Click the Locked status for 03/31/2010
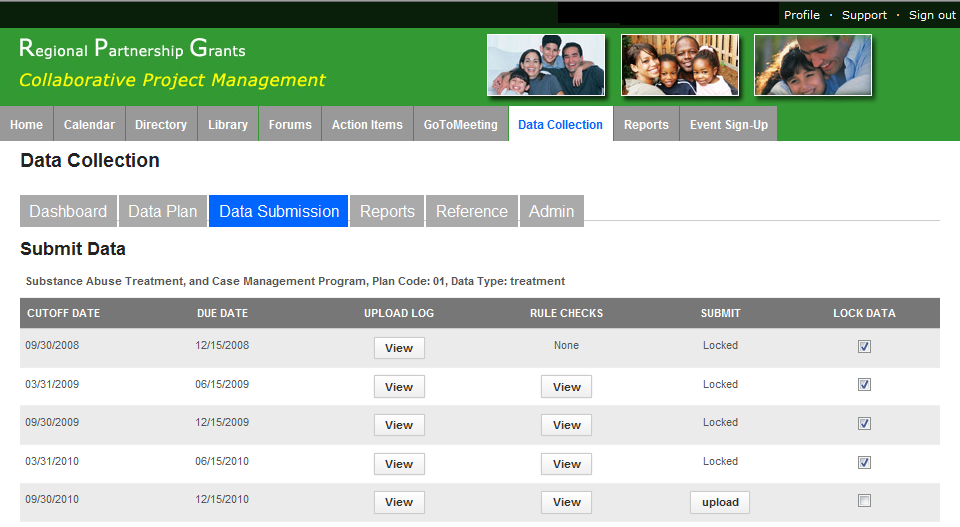The image size is (960, 527). coord(720,462)
